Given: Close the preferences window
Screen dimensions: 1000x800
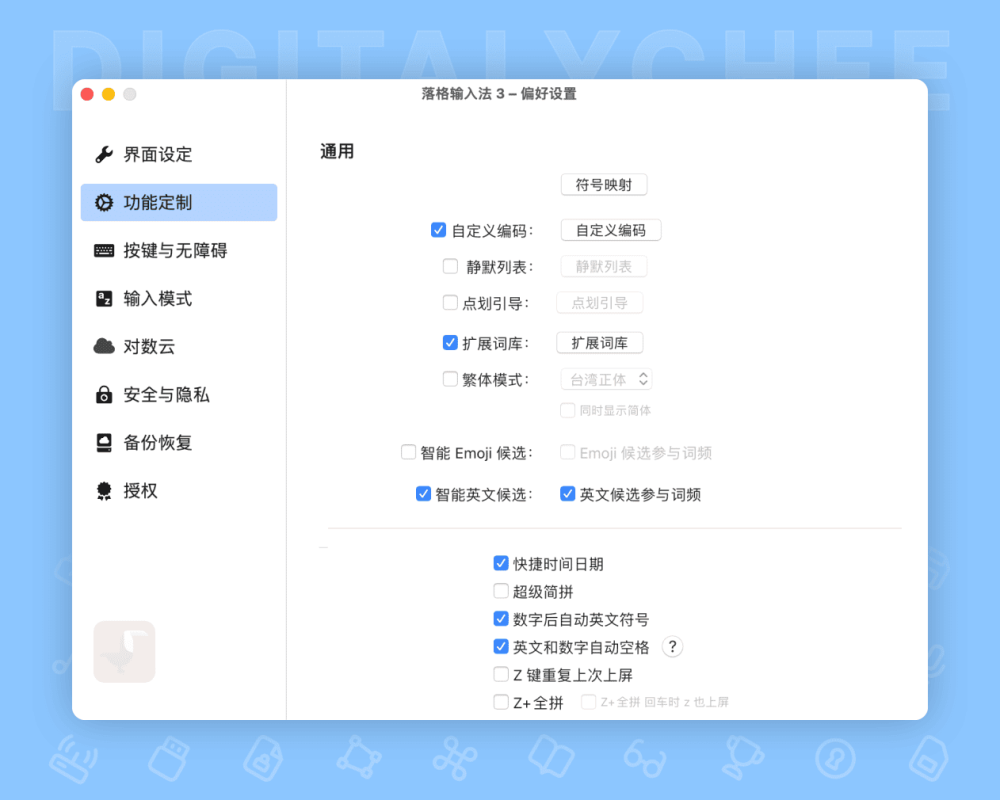Looking at the screenshot, I should click(x=87, y=94).
